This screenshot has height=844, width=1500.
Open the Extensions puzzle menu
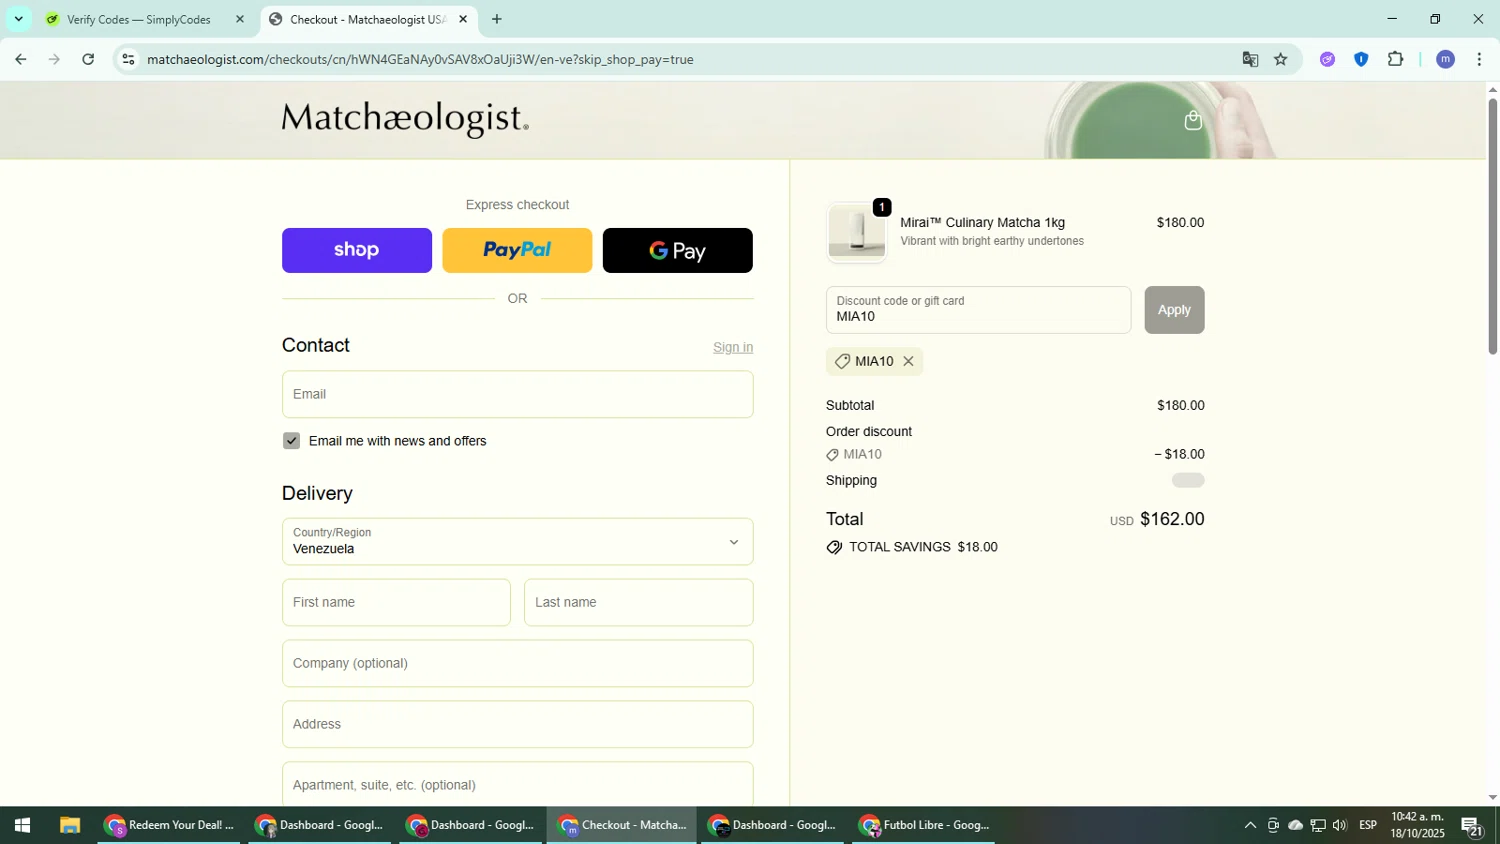[x=1396, y=60]
